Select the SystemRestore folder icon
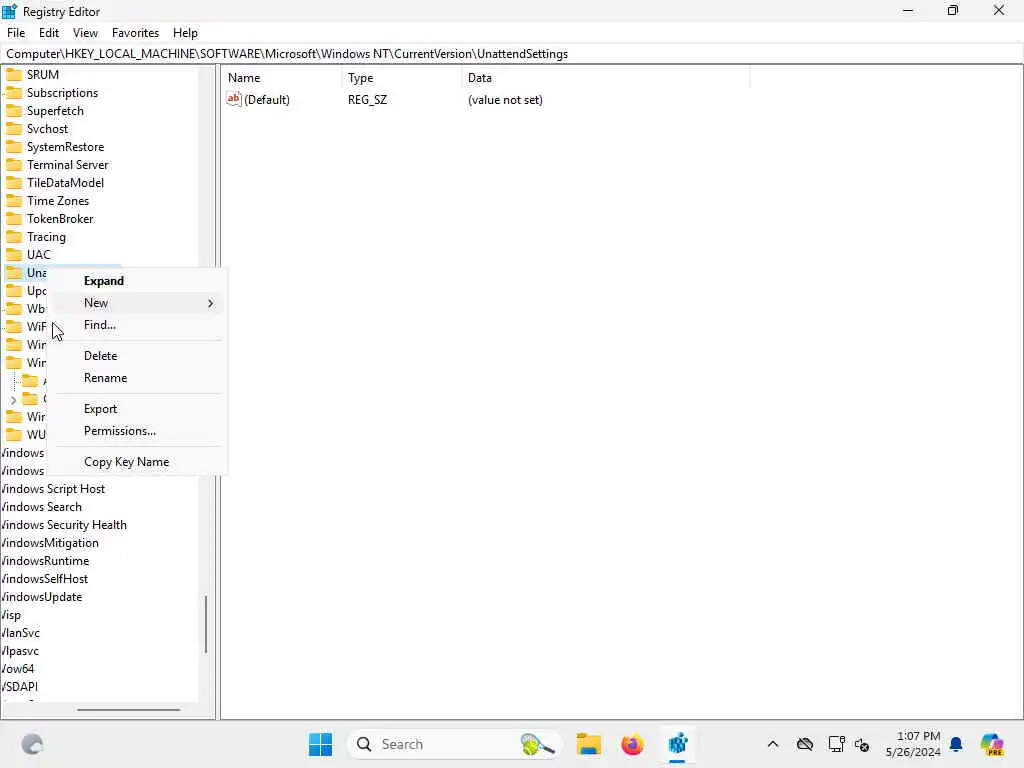This screenshot has height=768, width=1024. click(x=14, y=146)
